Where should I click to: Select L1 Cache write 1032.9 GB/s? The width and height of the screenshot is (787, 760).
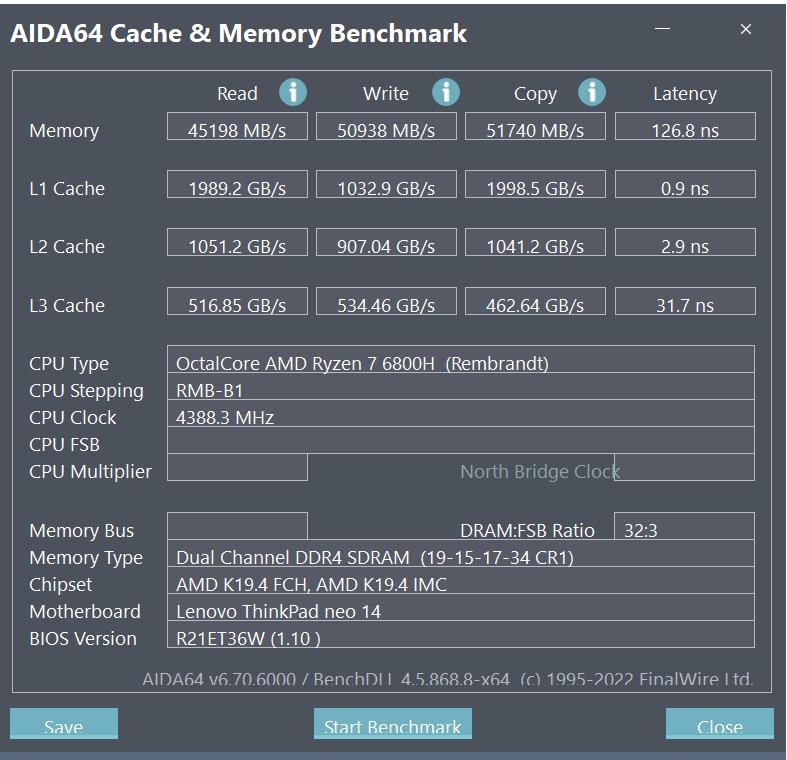386,184
